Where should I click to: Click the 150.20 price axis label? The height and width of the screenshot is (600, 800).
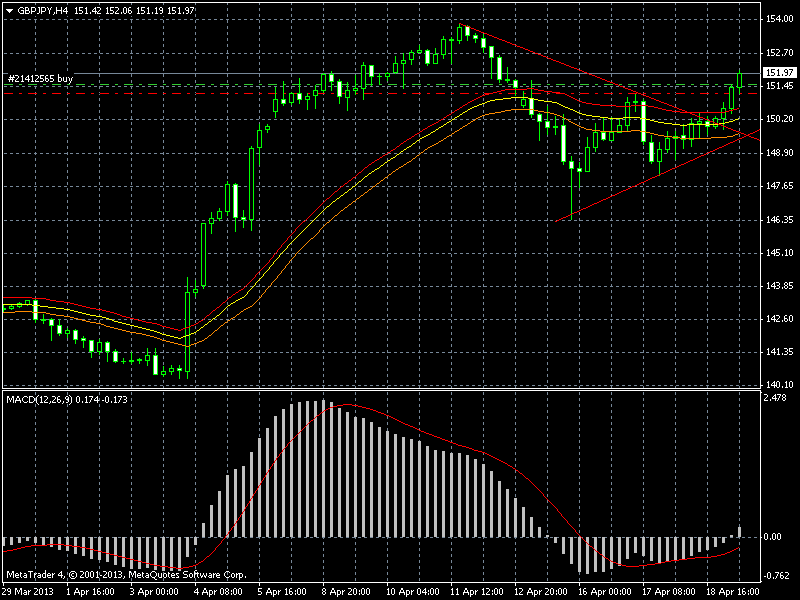click(780, 119)
